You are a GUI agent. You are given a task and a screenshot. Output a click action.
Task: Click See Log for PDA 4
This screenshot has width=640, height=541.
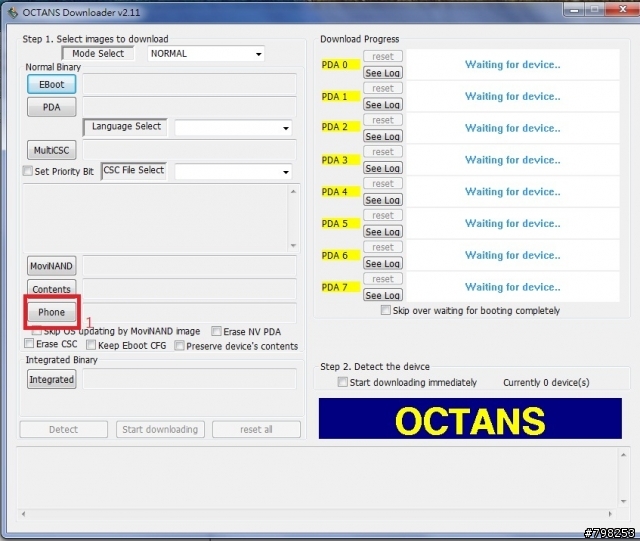tap(383, 200)
